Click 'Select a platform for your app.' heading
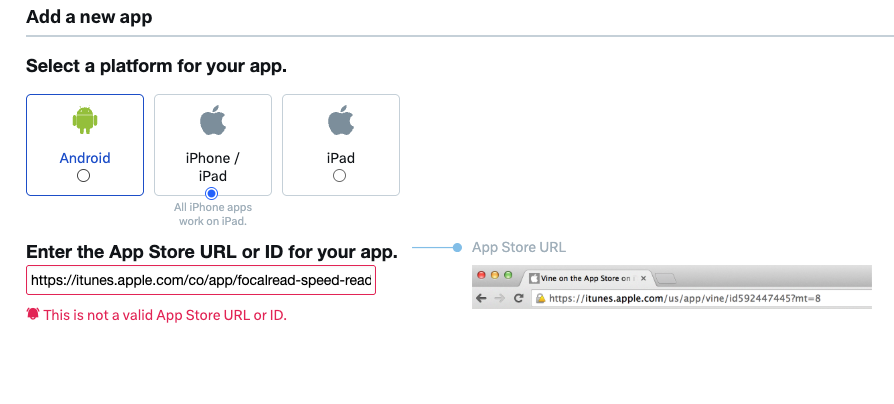This screenshot has height=404, width=894. pos(156,66)
